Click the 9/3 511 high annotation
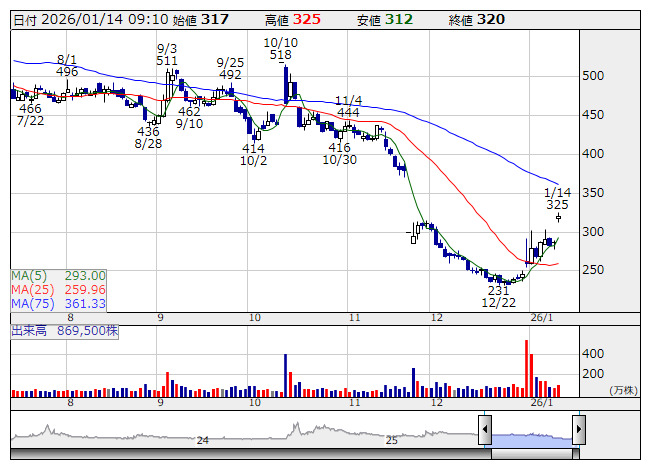This screenshot has width=653, height=470. (x=167, y=55)
